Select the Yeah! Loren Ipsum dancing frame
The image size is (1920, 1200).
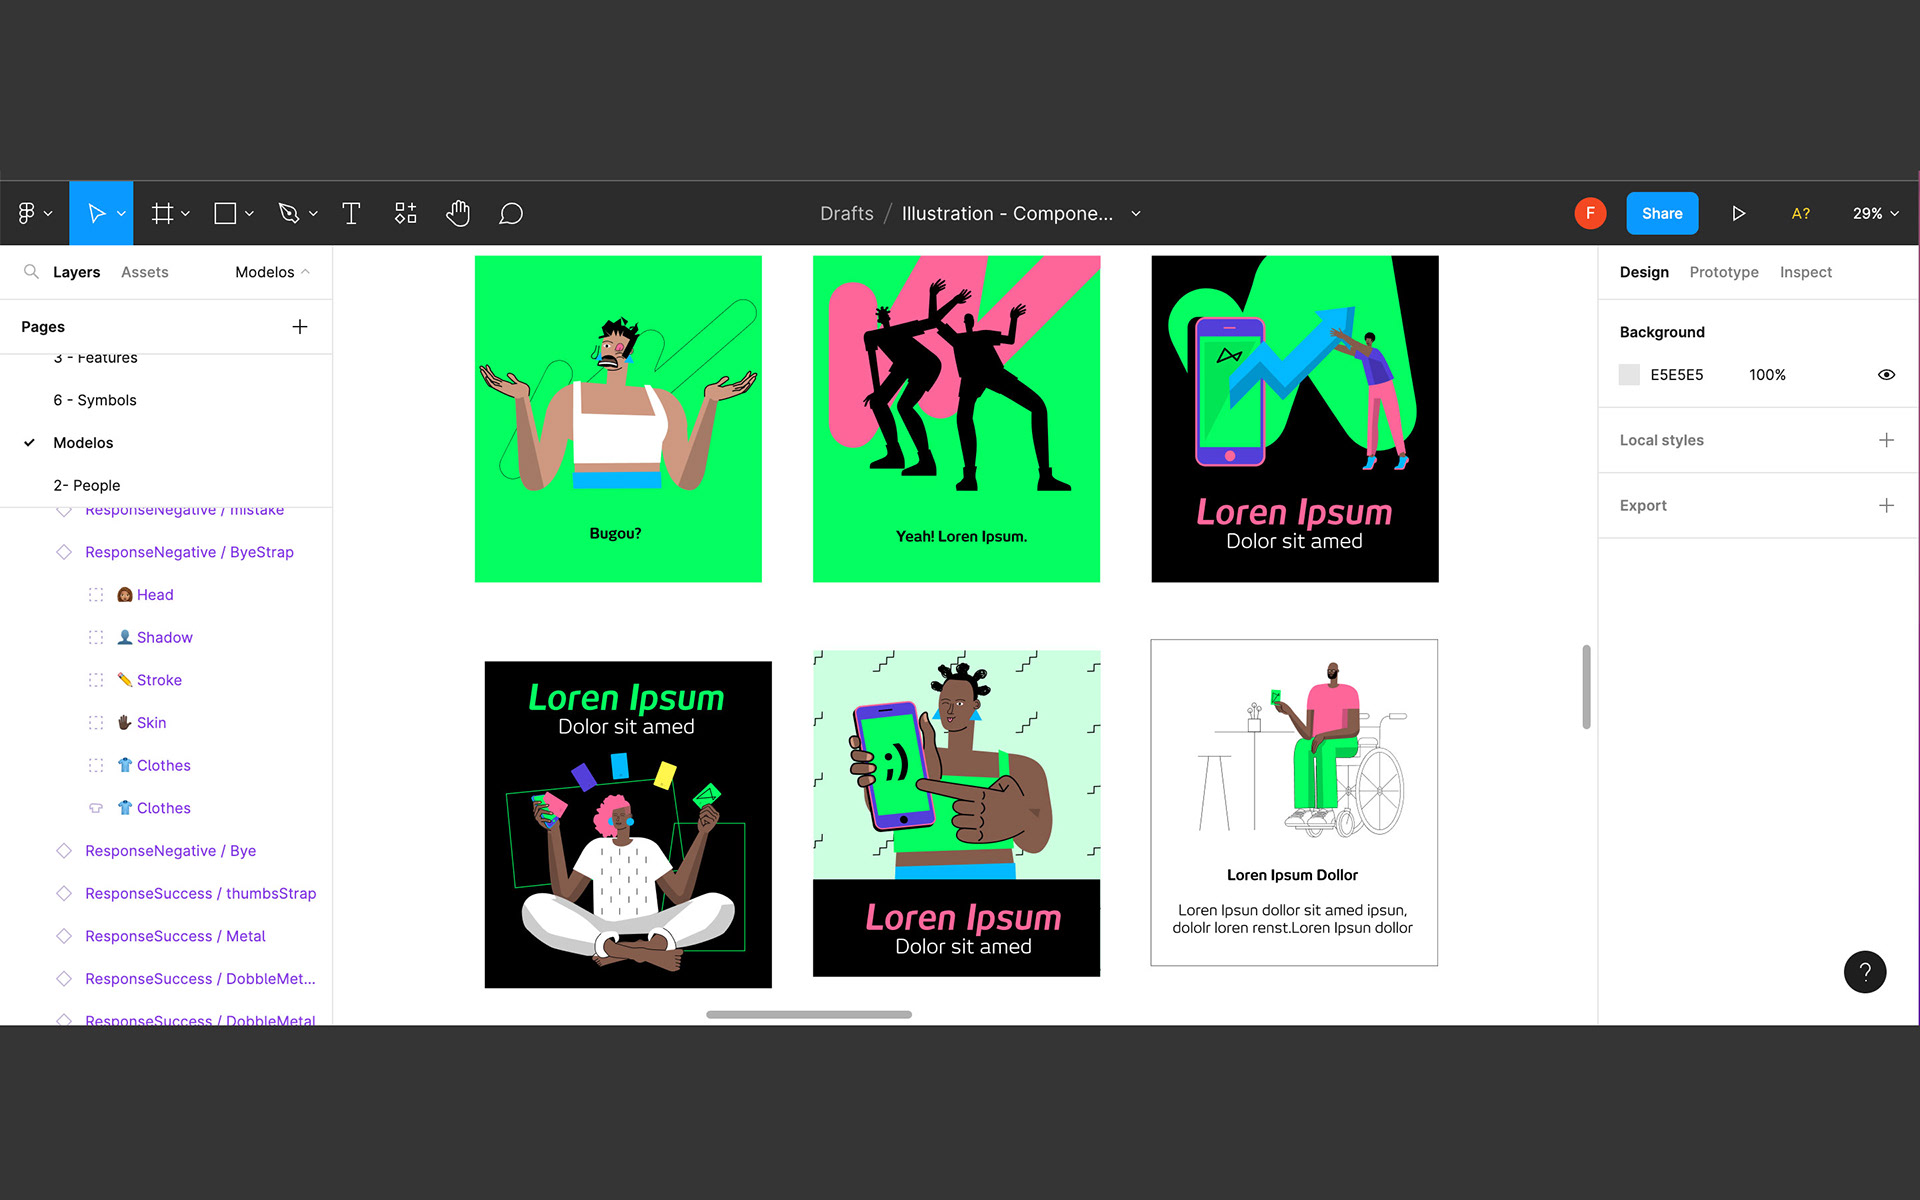point(956,419)
